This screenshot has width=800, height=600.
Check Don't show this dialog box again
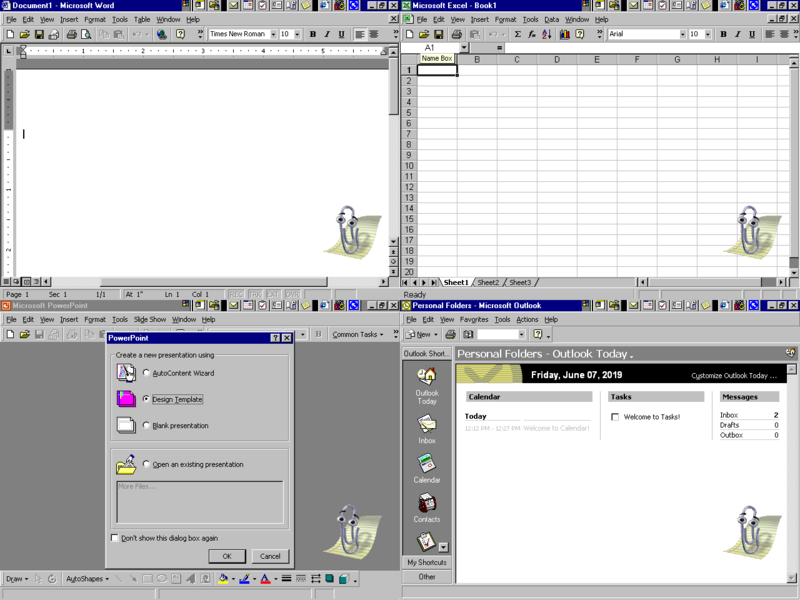(x=115, y=538)
